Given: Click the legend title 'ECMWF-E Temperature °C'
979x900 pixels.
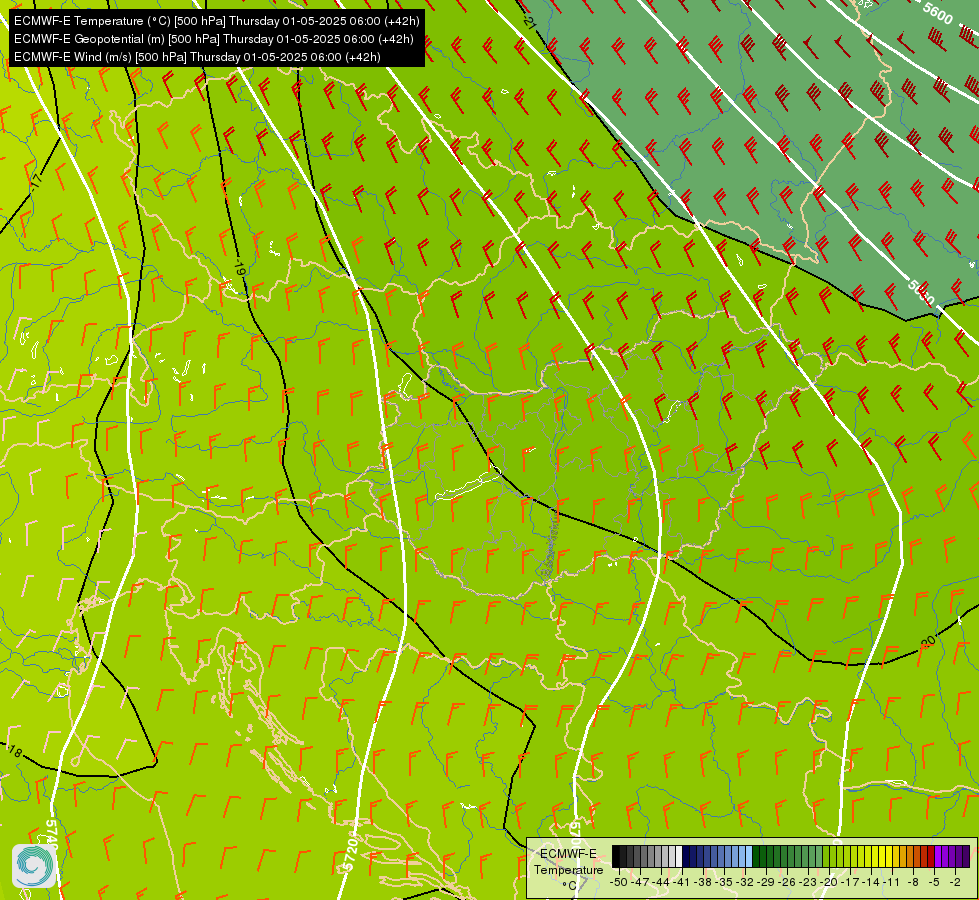Looking at the screenshot, I should pyautogui.click(x=568, y=869).
